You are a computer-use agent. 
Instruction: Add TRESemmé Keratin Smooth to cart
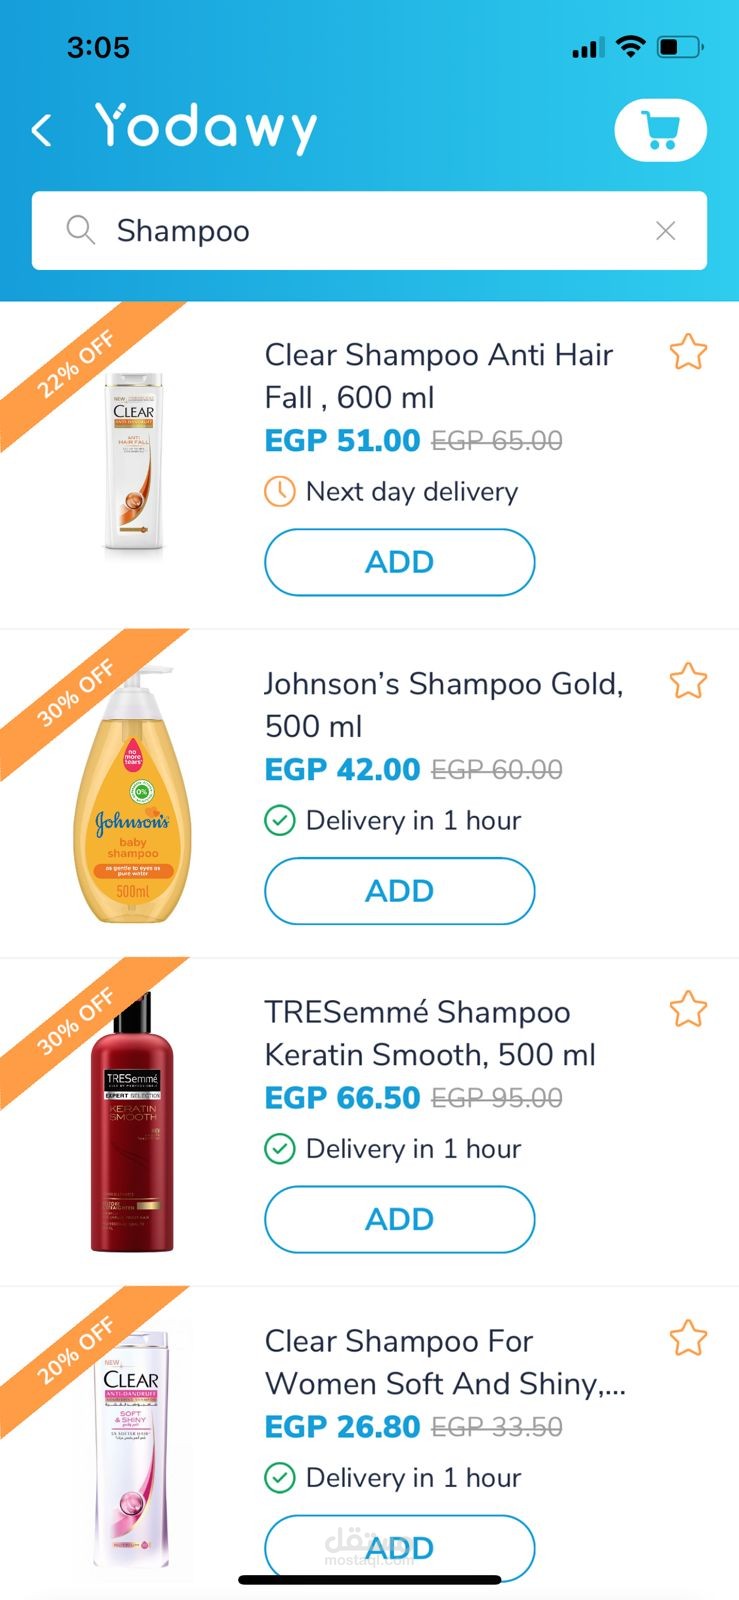(x=399, y=1219)
